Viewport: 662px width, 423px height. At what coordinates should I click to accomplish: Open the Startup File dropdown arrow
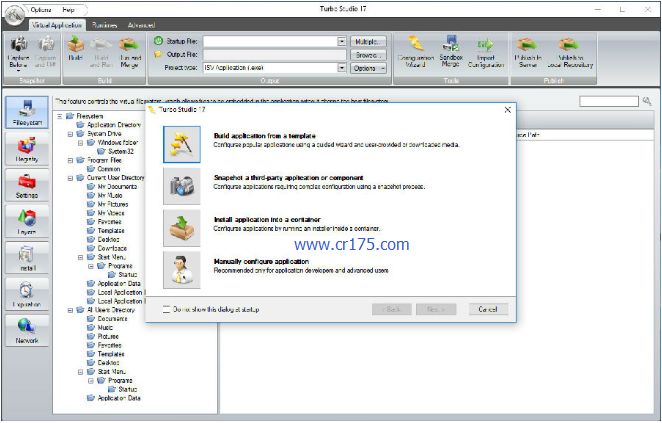click(x=342, y=41)
